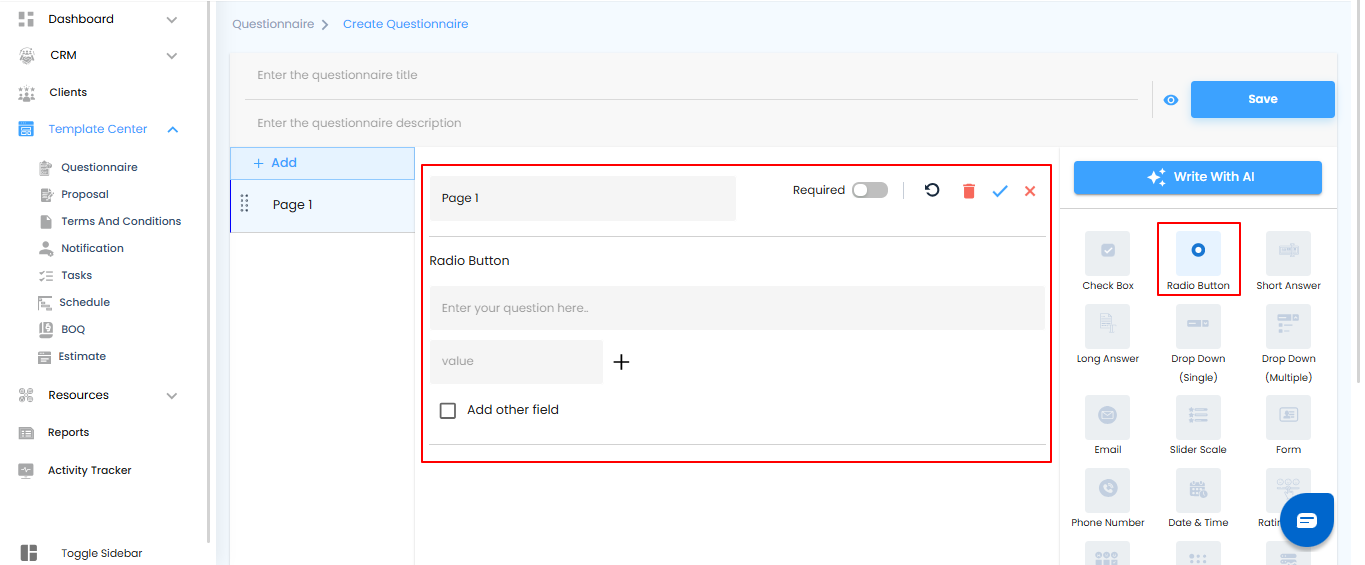Click the questionnaire title input field
The height and width of the screenshot is (565, 1365).
pyautogui.click(x=690, y=76)
